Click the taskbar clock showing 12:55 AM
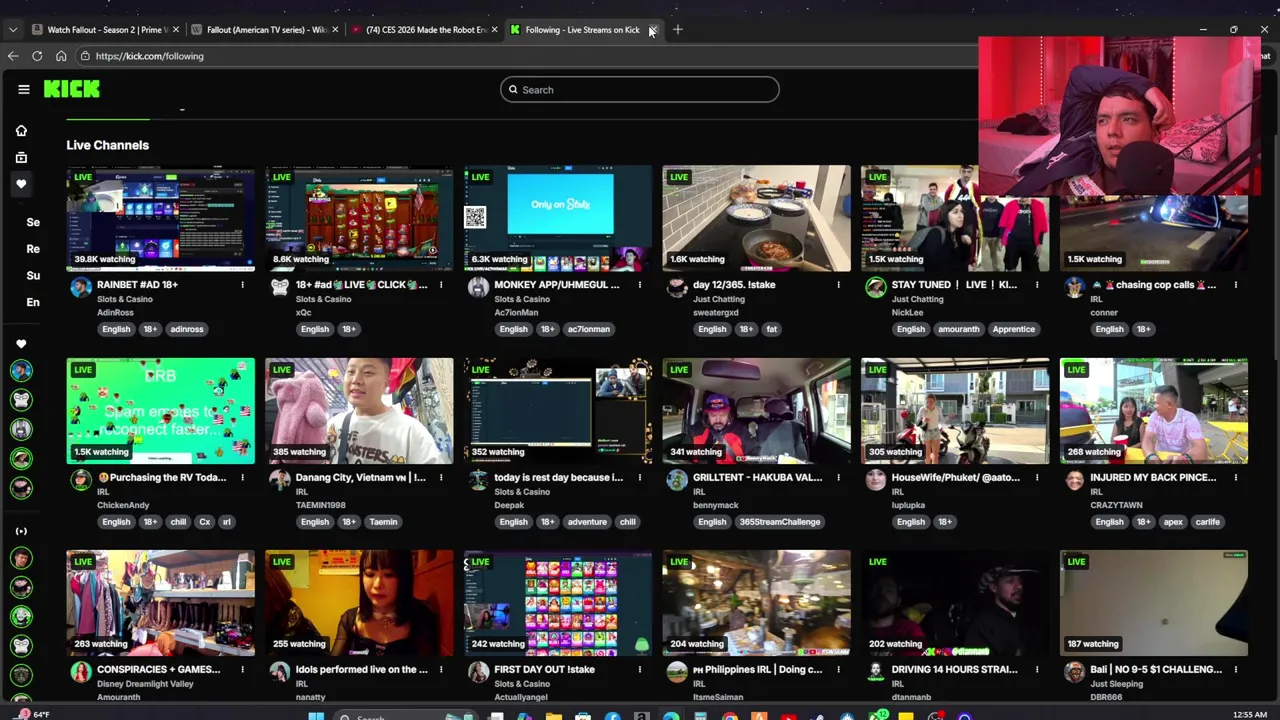Screen dimensions: 1280x720 pos(1250,714)
